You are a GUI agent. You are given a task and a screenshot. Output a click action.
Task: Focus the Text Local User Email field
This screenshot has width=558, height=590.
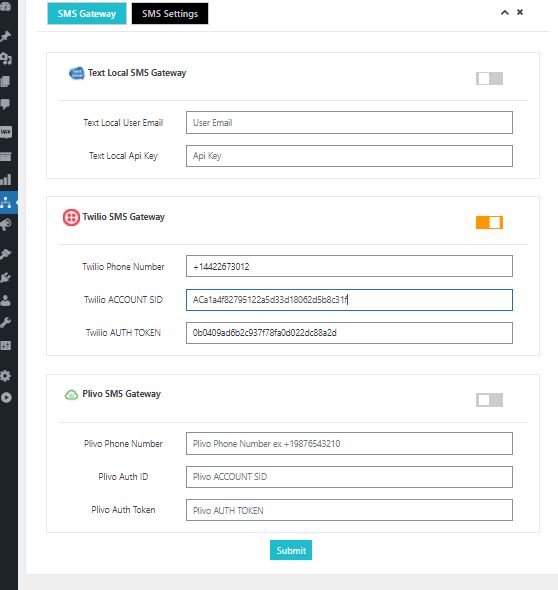[x=349, y=122]
